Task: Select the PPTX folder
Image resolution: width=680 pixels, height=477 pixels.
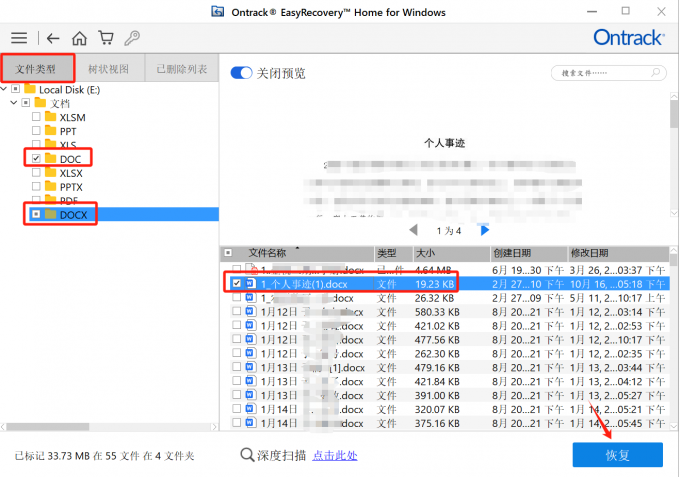Action: (x=71, y=186)
